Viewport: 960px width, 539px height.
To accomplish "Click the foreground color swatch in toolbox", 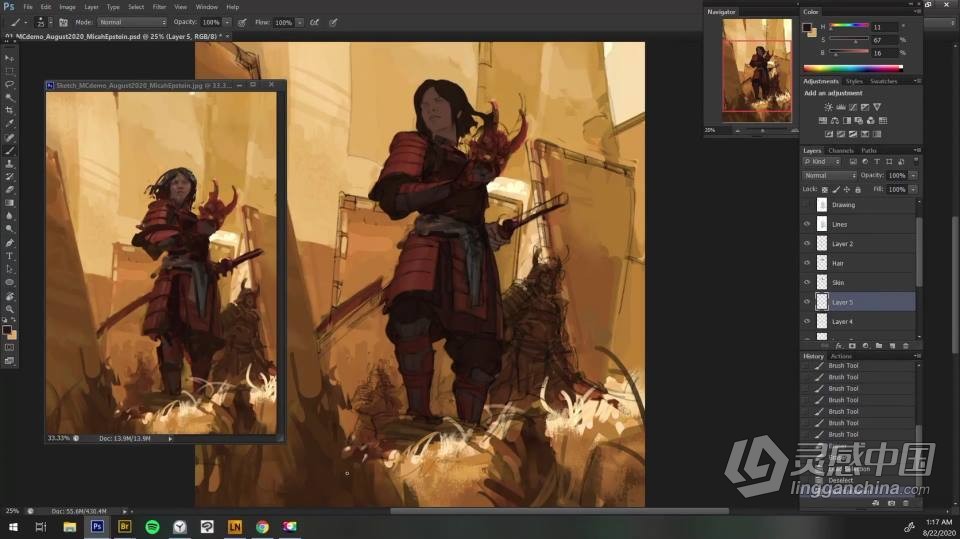I will (7, 331).
